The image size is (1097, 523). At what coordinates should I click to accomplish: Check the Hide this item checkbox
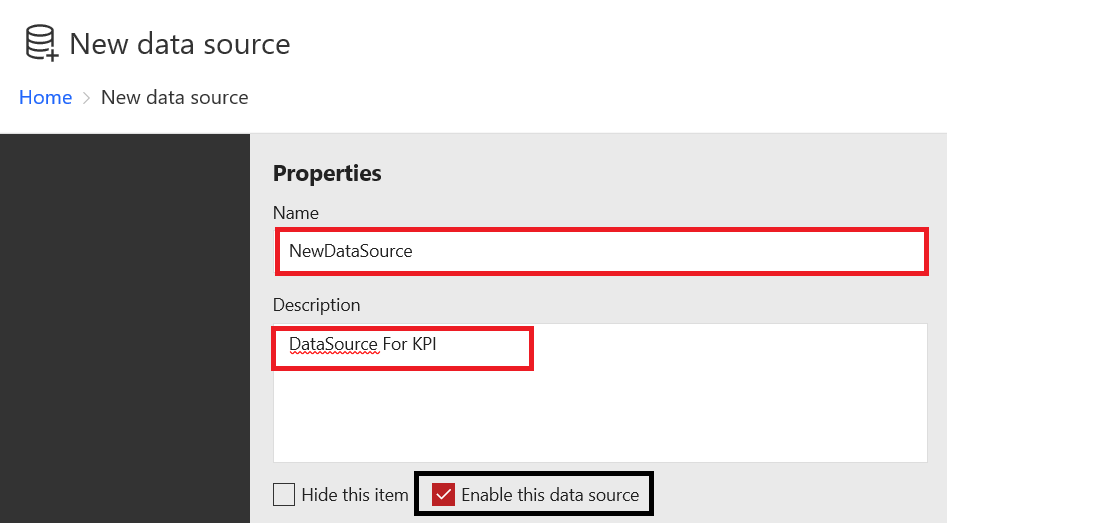[284, 494]
